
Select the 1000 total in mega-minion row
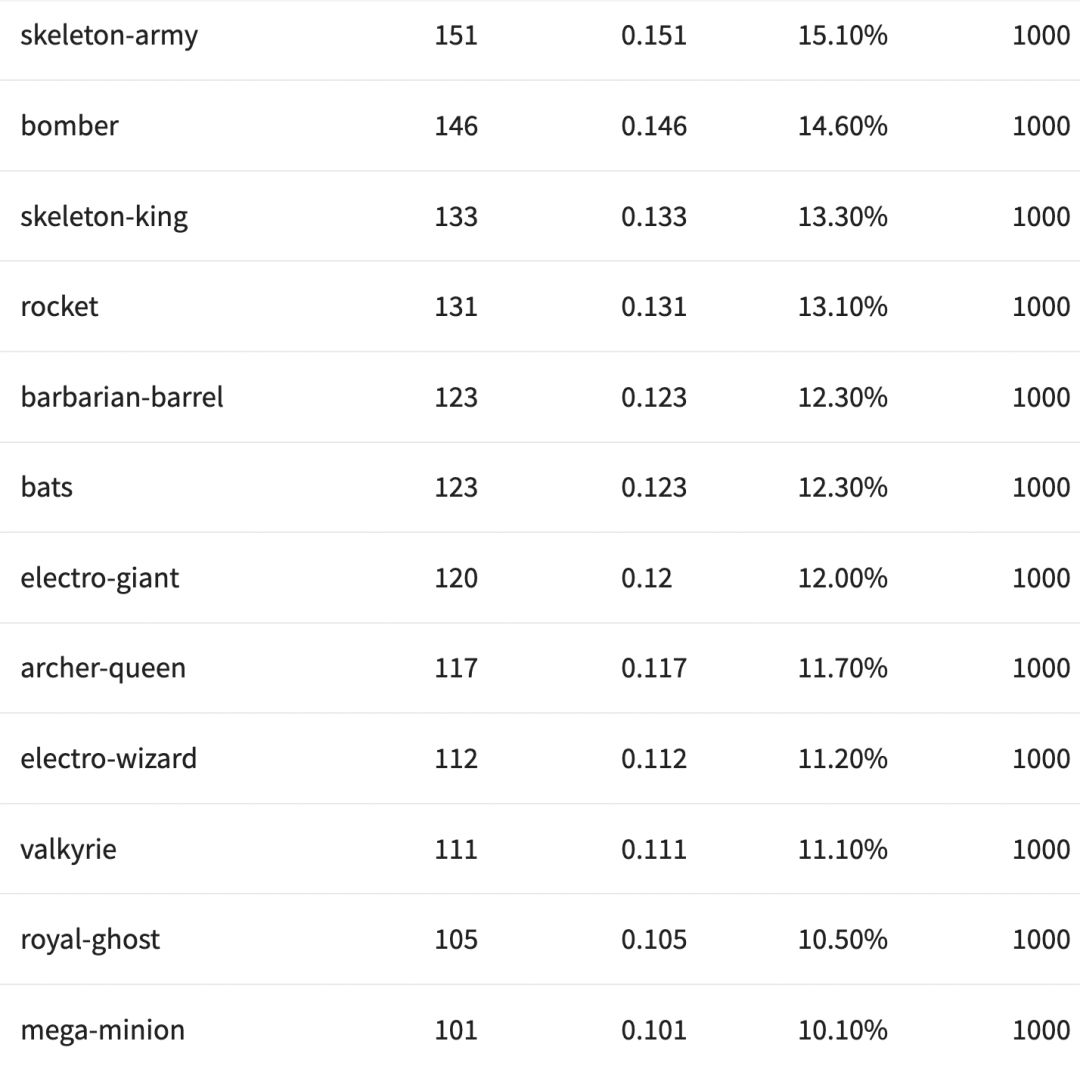(x=1041, y=1030)
